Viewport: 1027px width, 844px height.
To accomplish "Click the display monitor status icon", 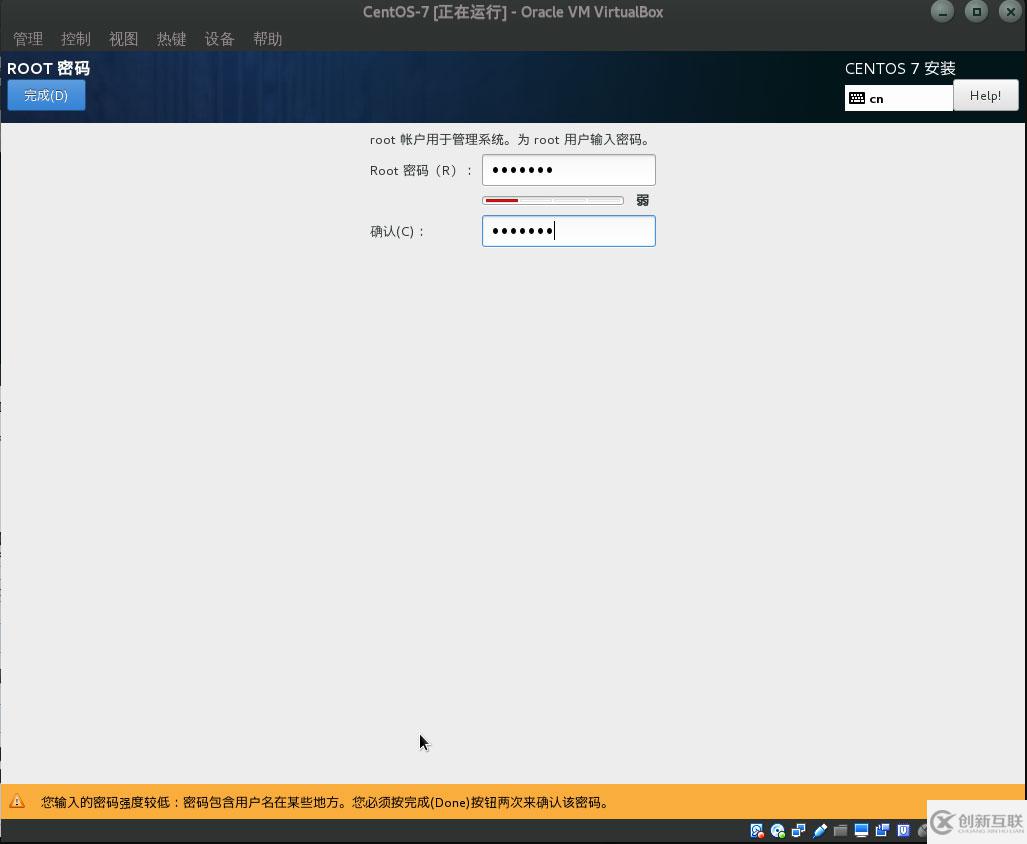I will point(861,831).
